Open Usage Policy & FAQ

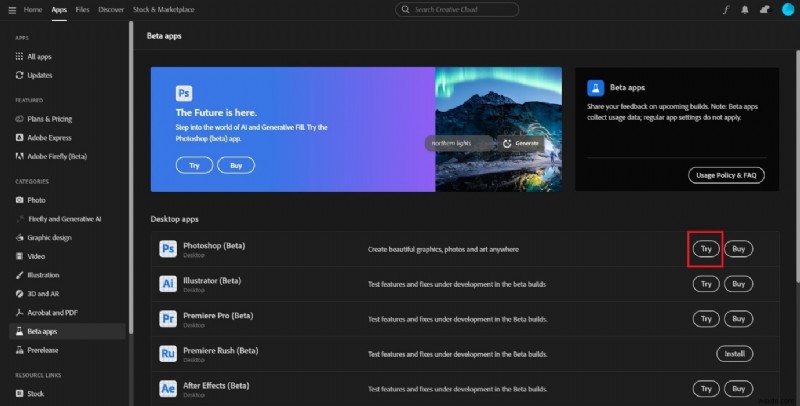(726, 175)
